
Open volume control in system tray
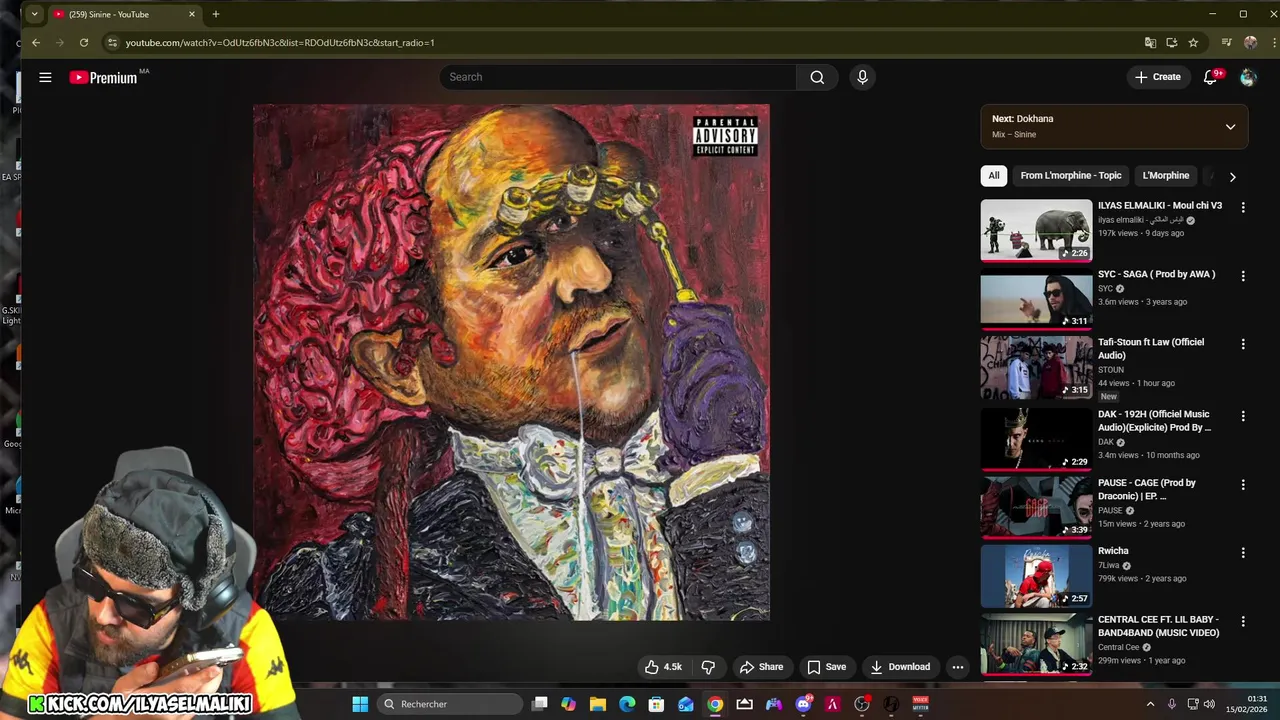1209,704
